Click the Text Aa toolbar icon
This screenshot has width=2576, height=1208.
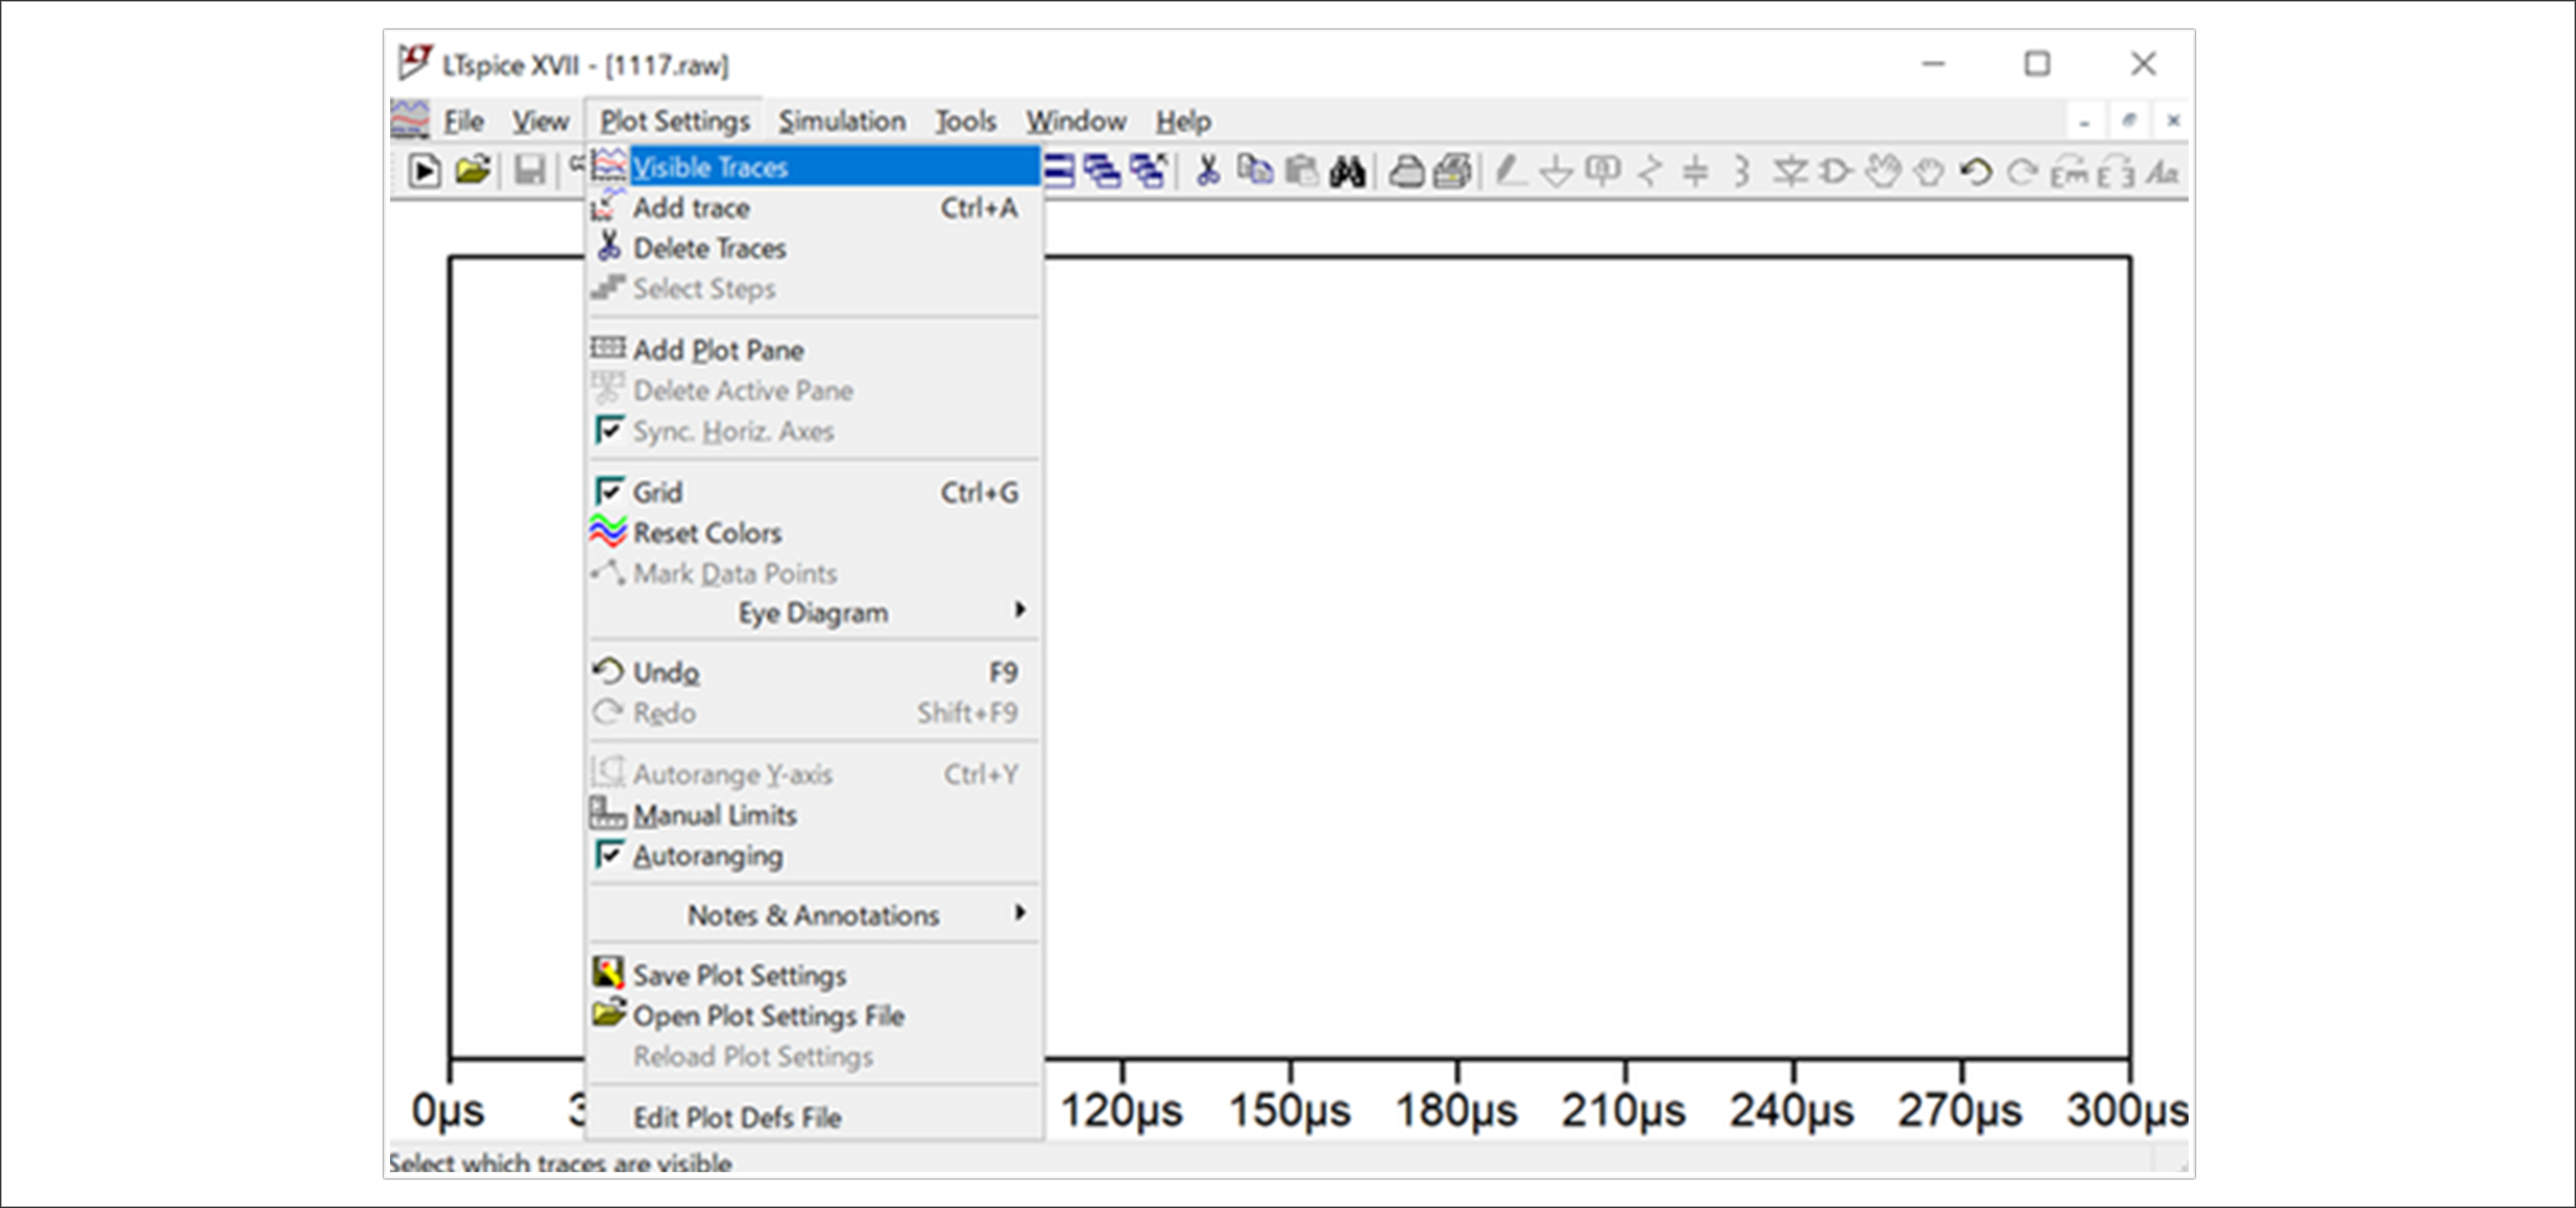click(x=2163, y=172)
